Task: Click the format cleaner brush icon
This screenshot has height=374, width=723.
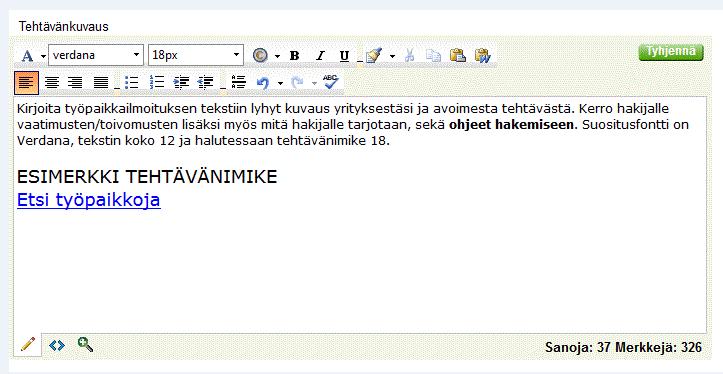Action: click(374, 55)
